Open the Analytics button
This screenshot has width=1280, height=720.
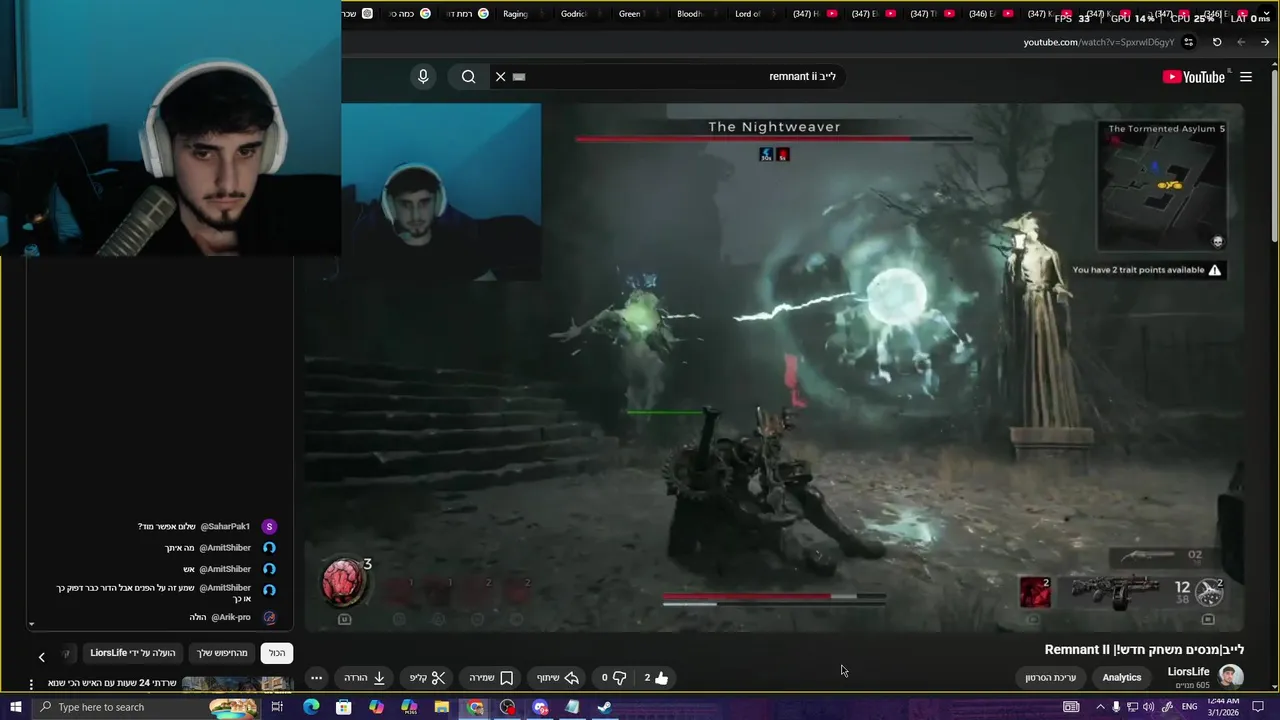point(1121,677)
